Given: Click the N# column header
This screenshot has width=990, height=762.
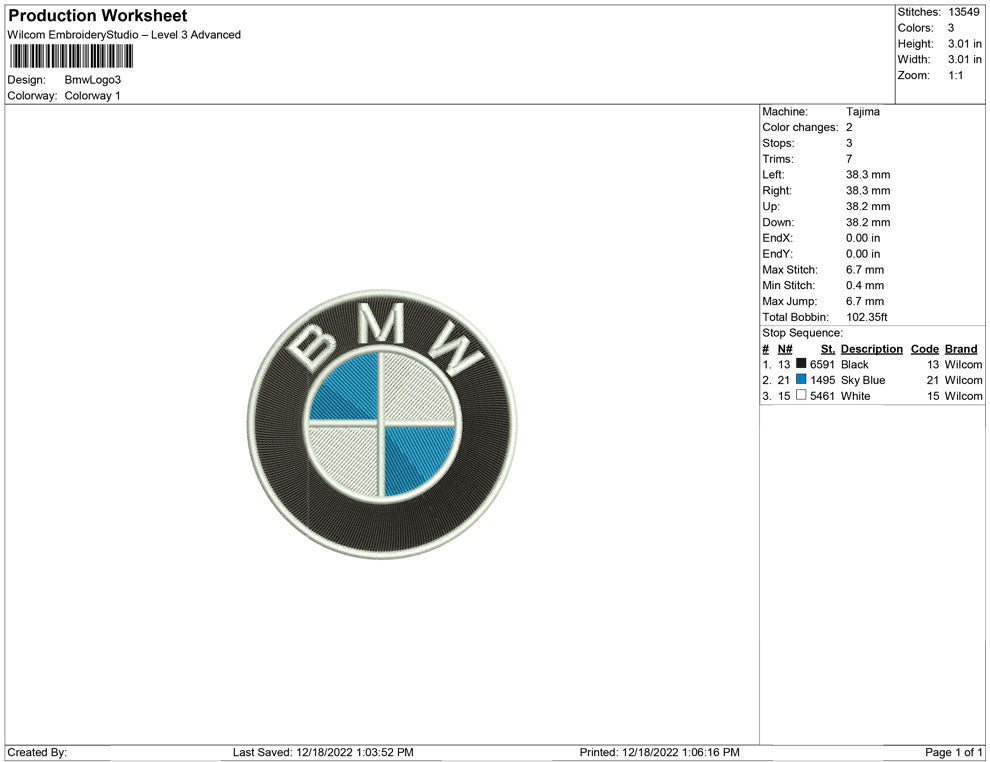Looking at the screenshot, I should (785, 349).
